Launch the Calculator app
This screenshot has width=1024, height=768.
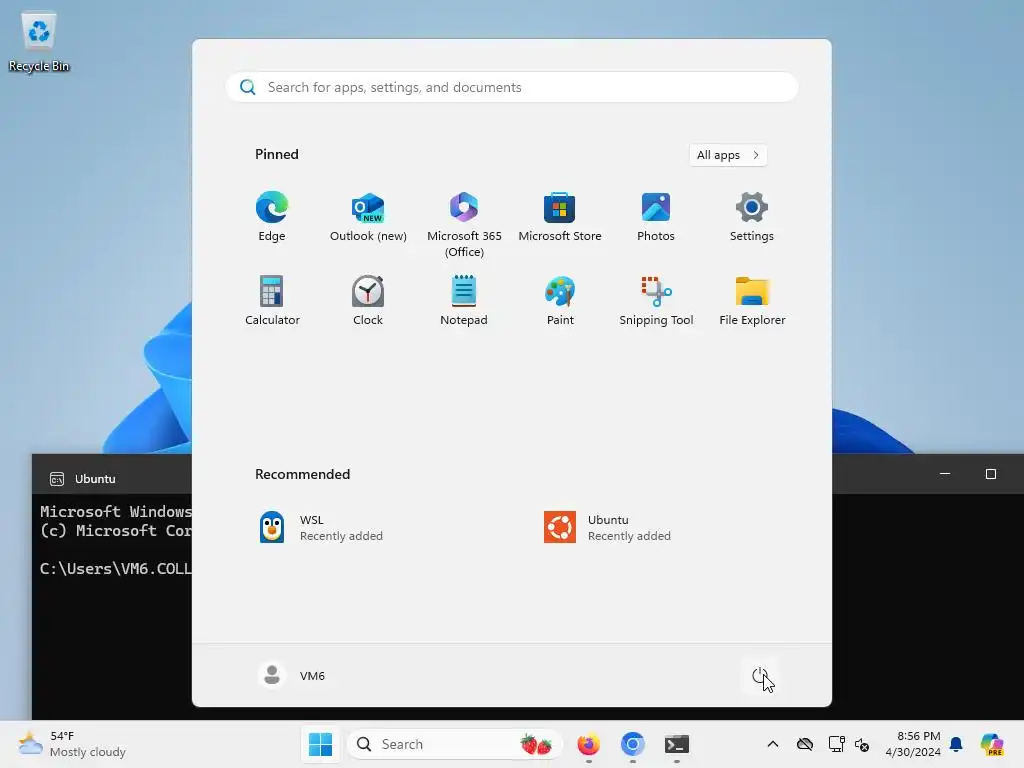(x=272, y=300)
